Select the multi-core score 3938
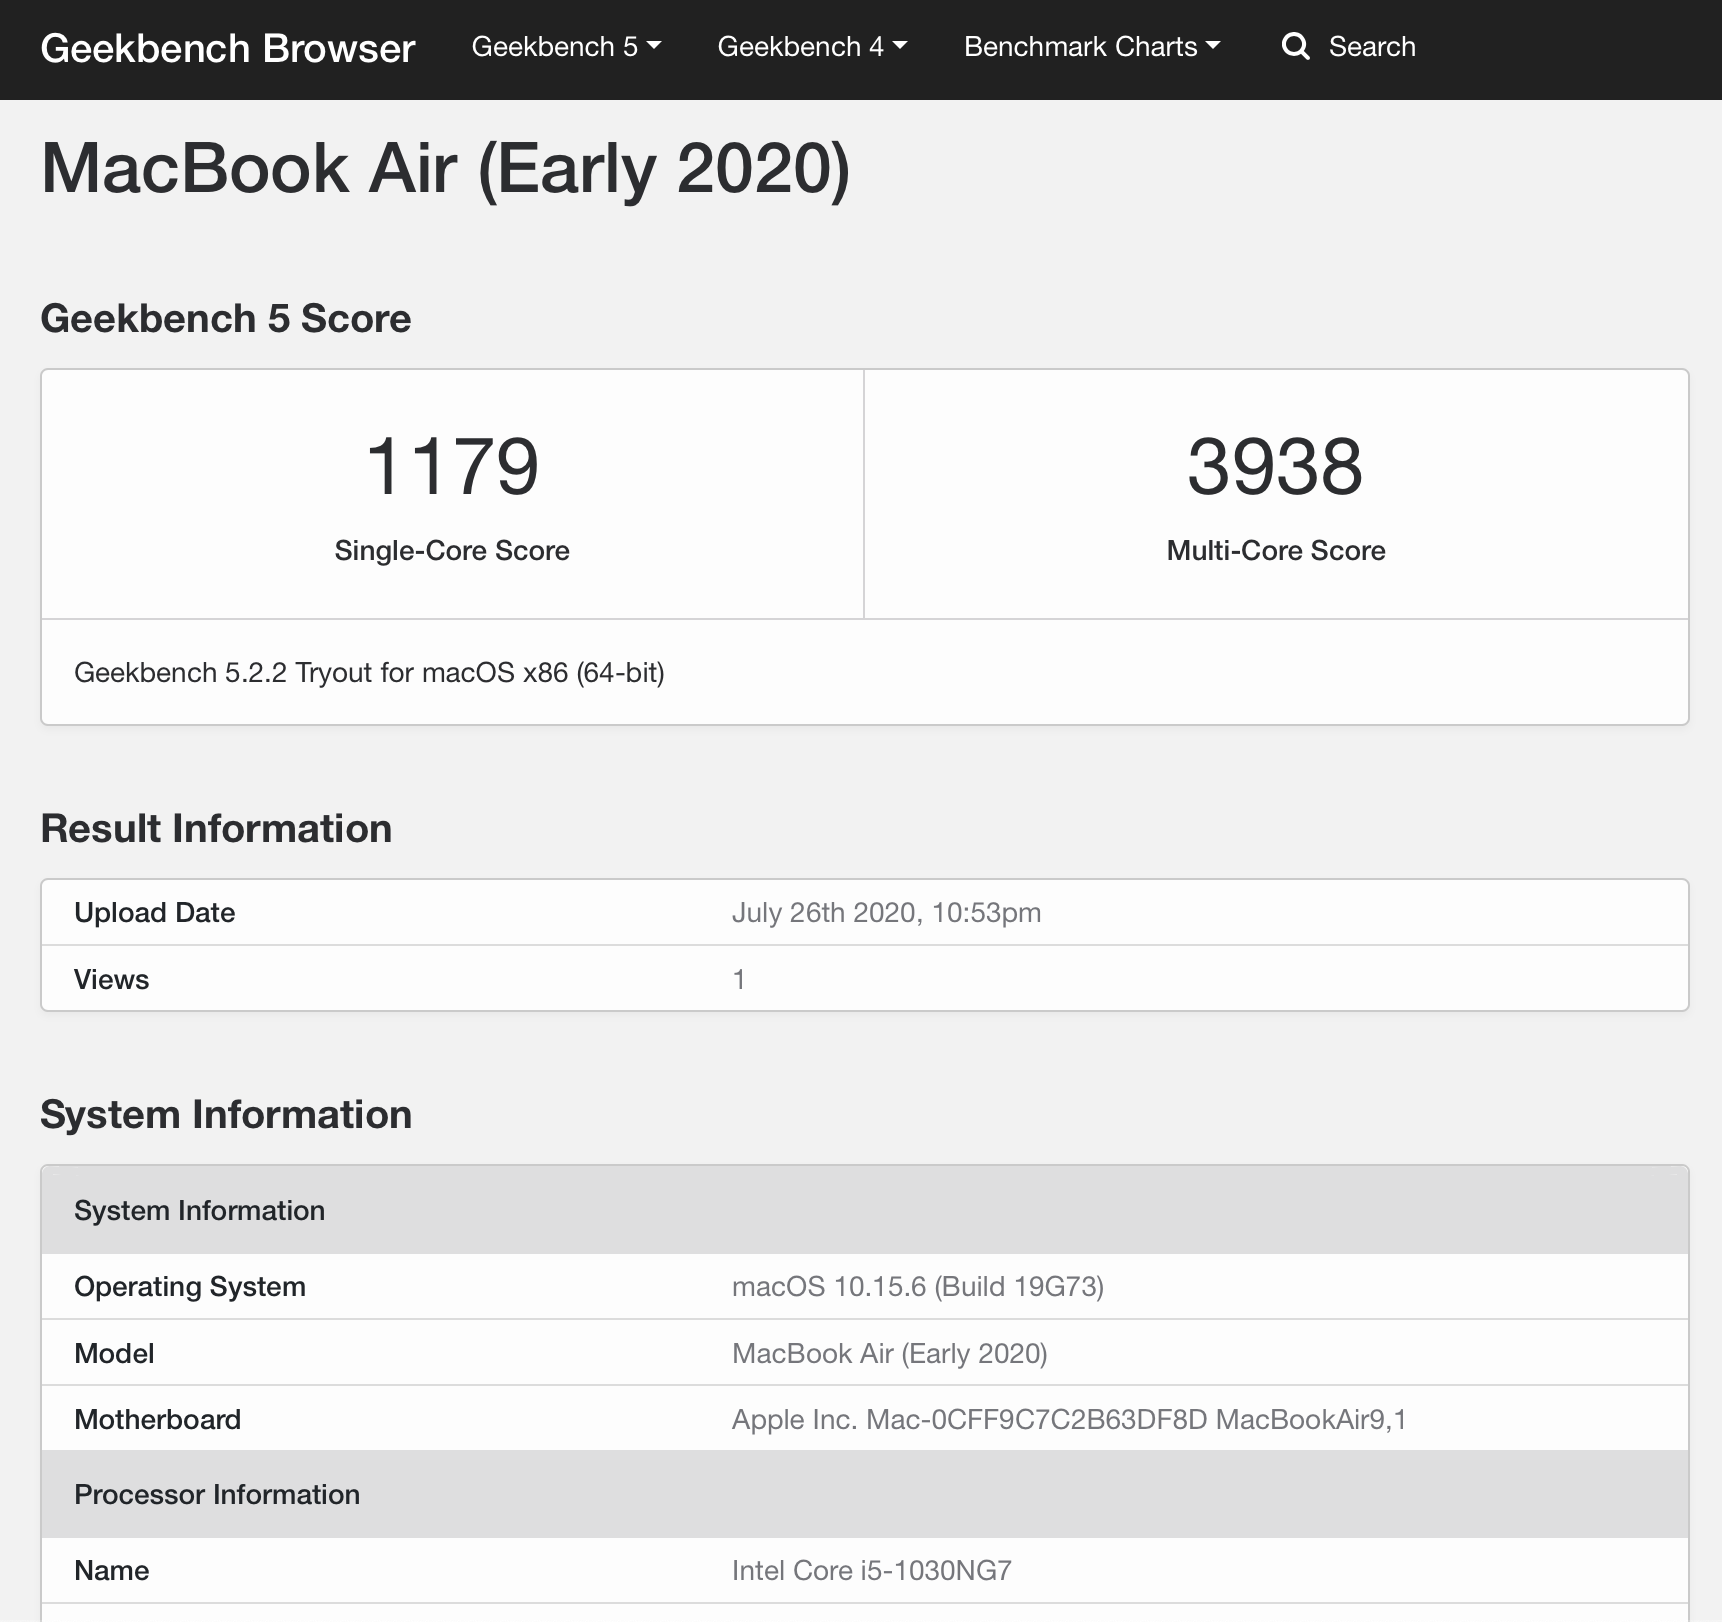 [1275, 466]
